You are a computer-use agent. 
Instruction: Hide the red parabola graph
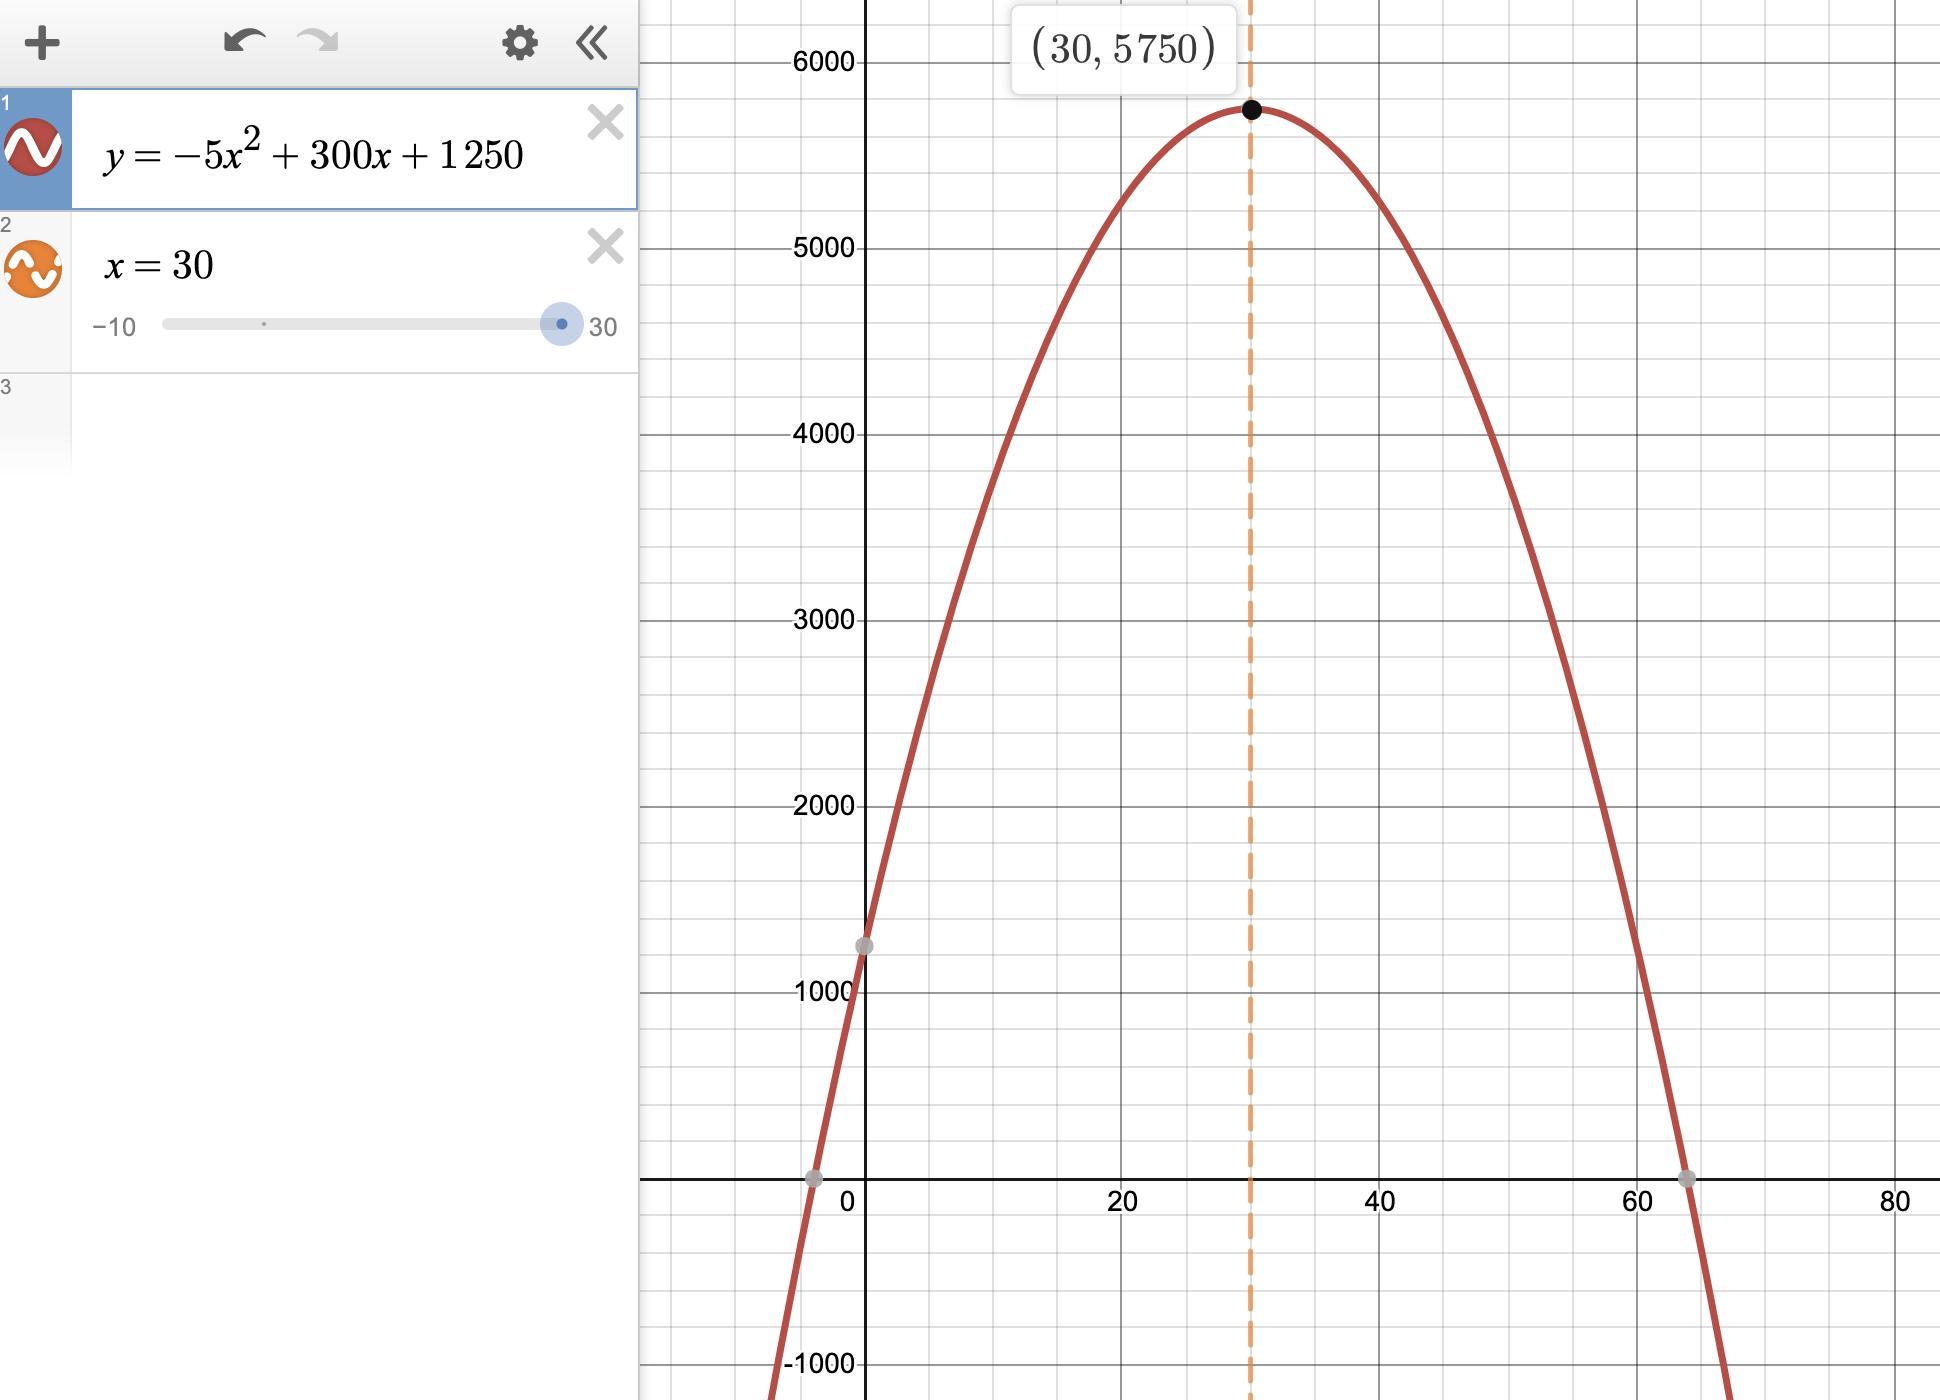(33, 148)
